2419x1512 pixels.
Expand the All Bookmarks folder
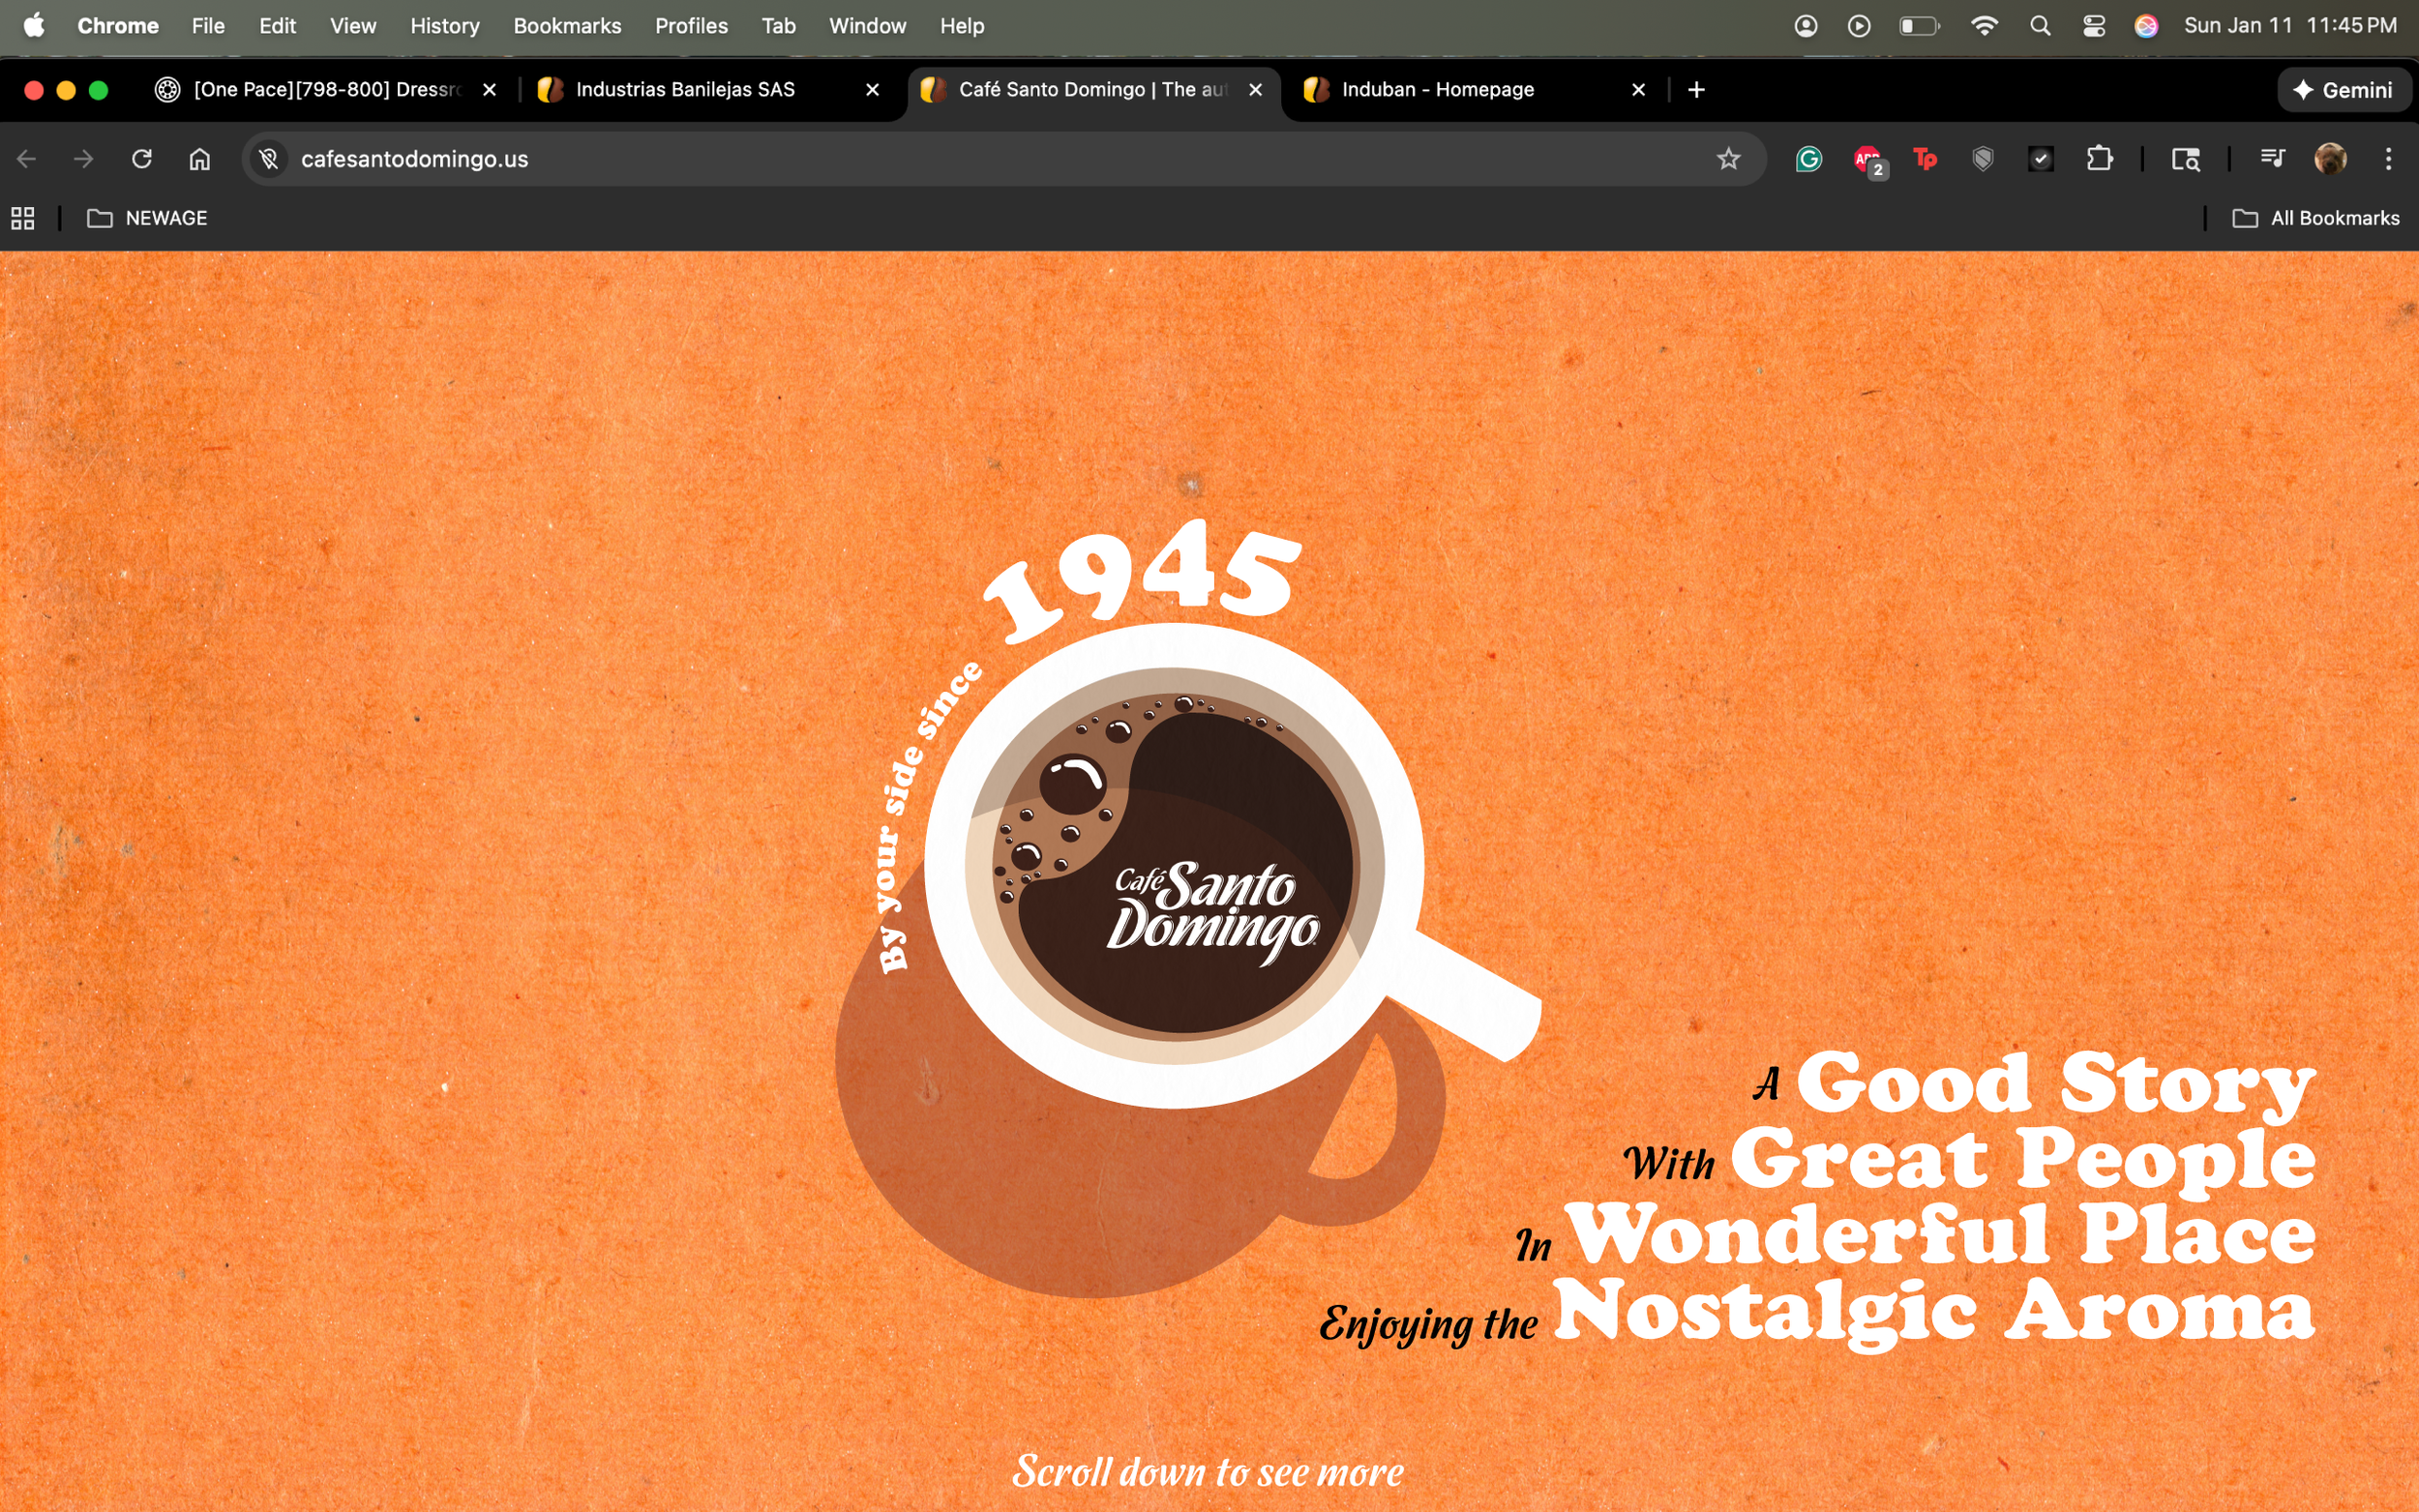[2316, 218]
